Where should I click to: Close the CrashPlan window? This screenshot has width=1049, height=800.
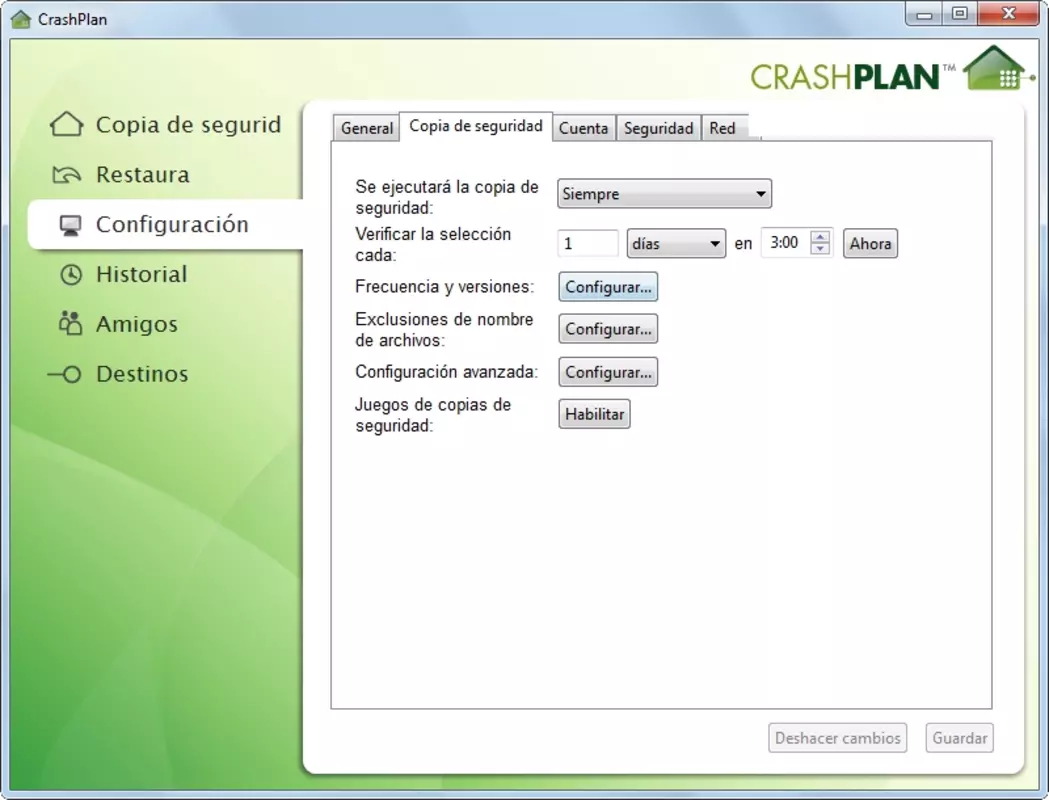click(1009, 14)
